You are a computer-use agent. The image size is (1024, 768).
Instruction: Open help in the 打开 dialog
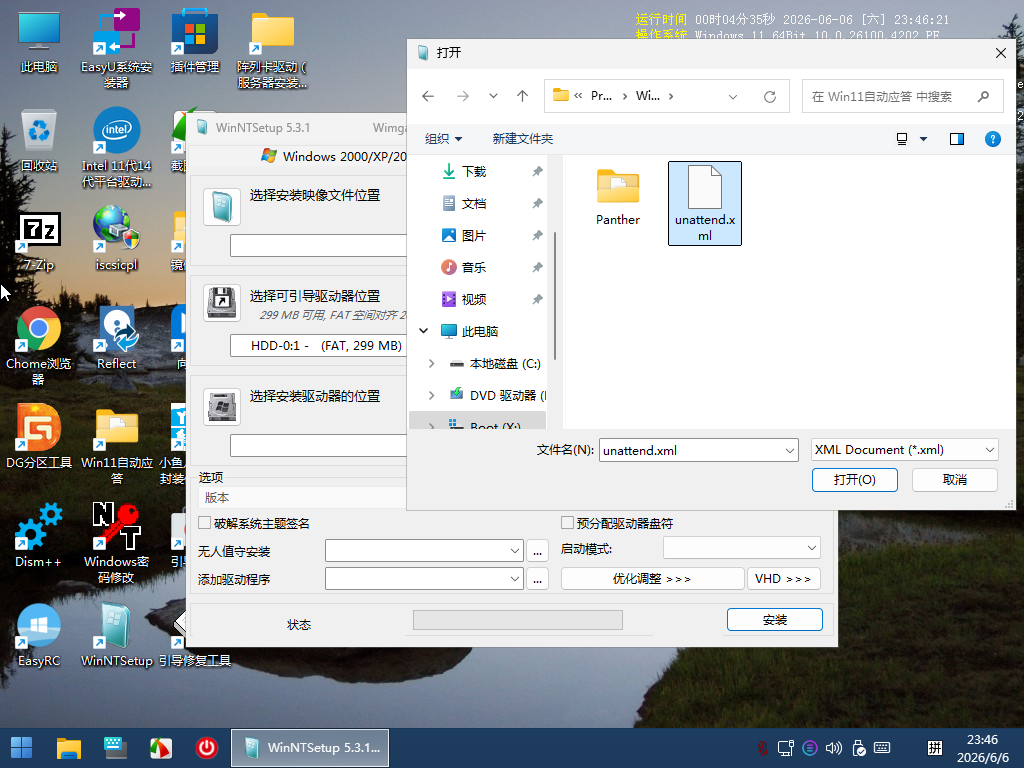tap(993, 138)
